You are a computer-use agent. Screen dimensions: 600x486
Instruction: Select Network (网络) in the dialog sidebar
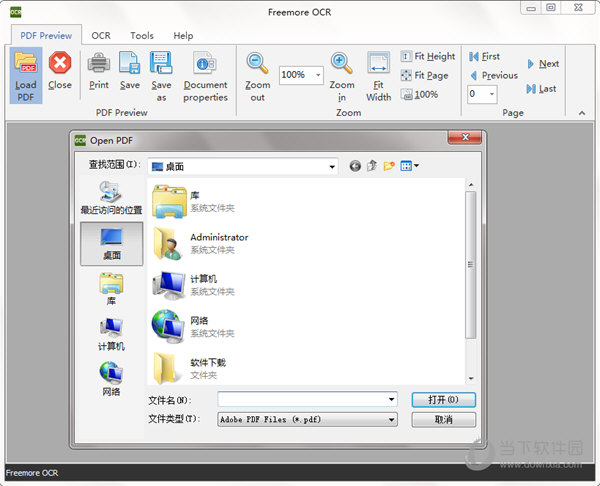click(x=111, y=379)
